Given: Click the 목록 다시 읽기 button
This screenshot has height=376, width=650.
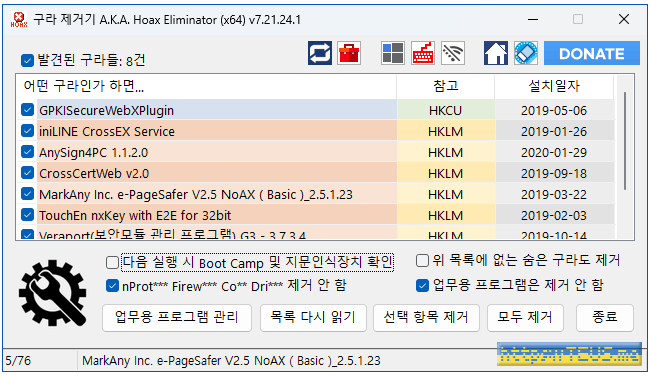Looking at the screenshot, I should point(313,318).
